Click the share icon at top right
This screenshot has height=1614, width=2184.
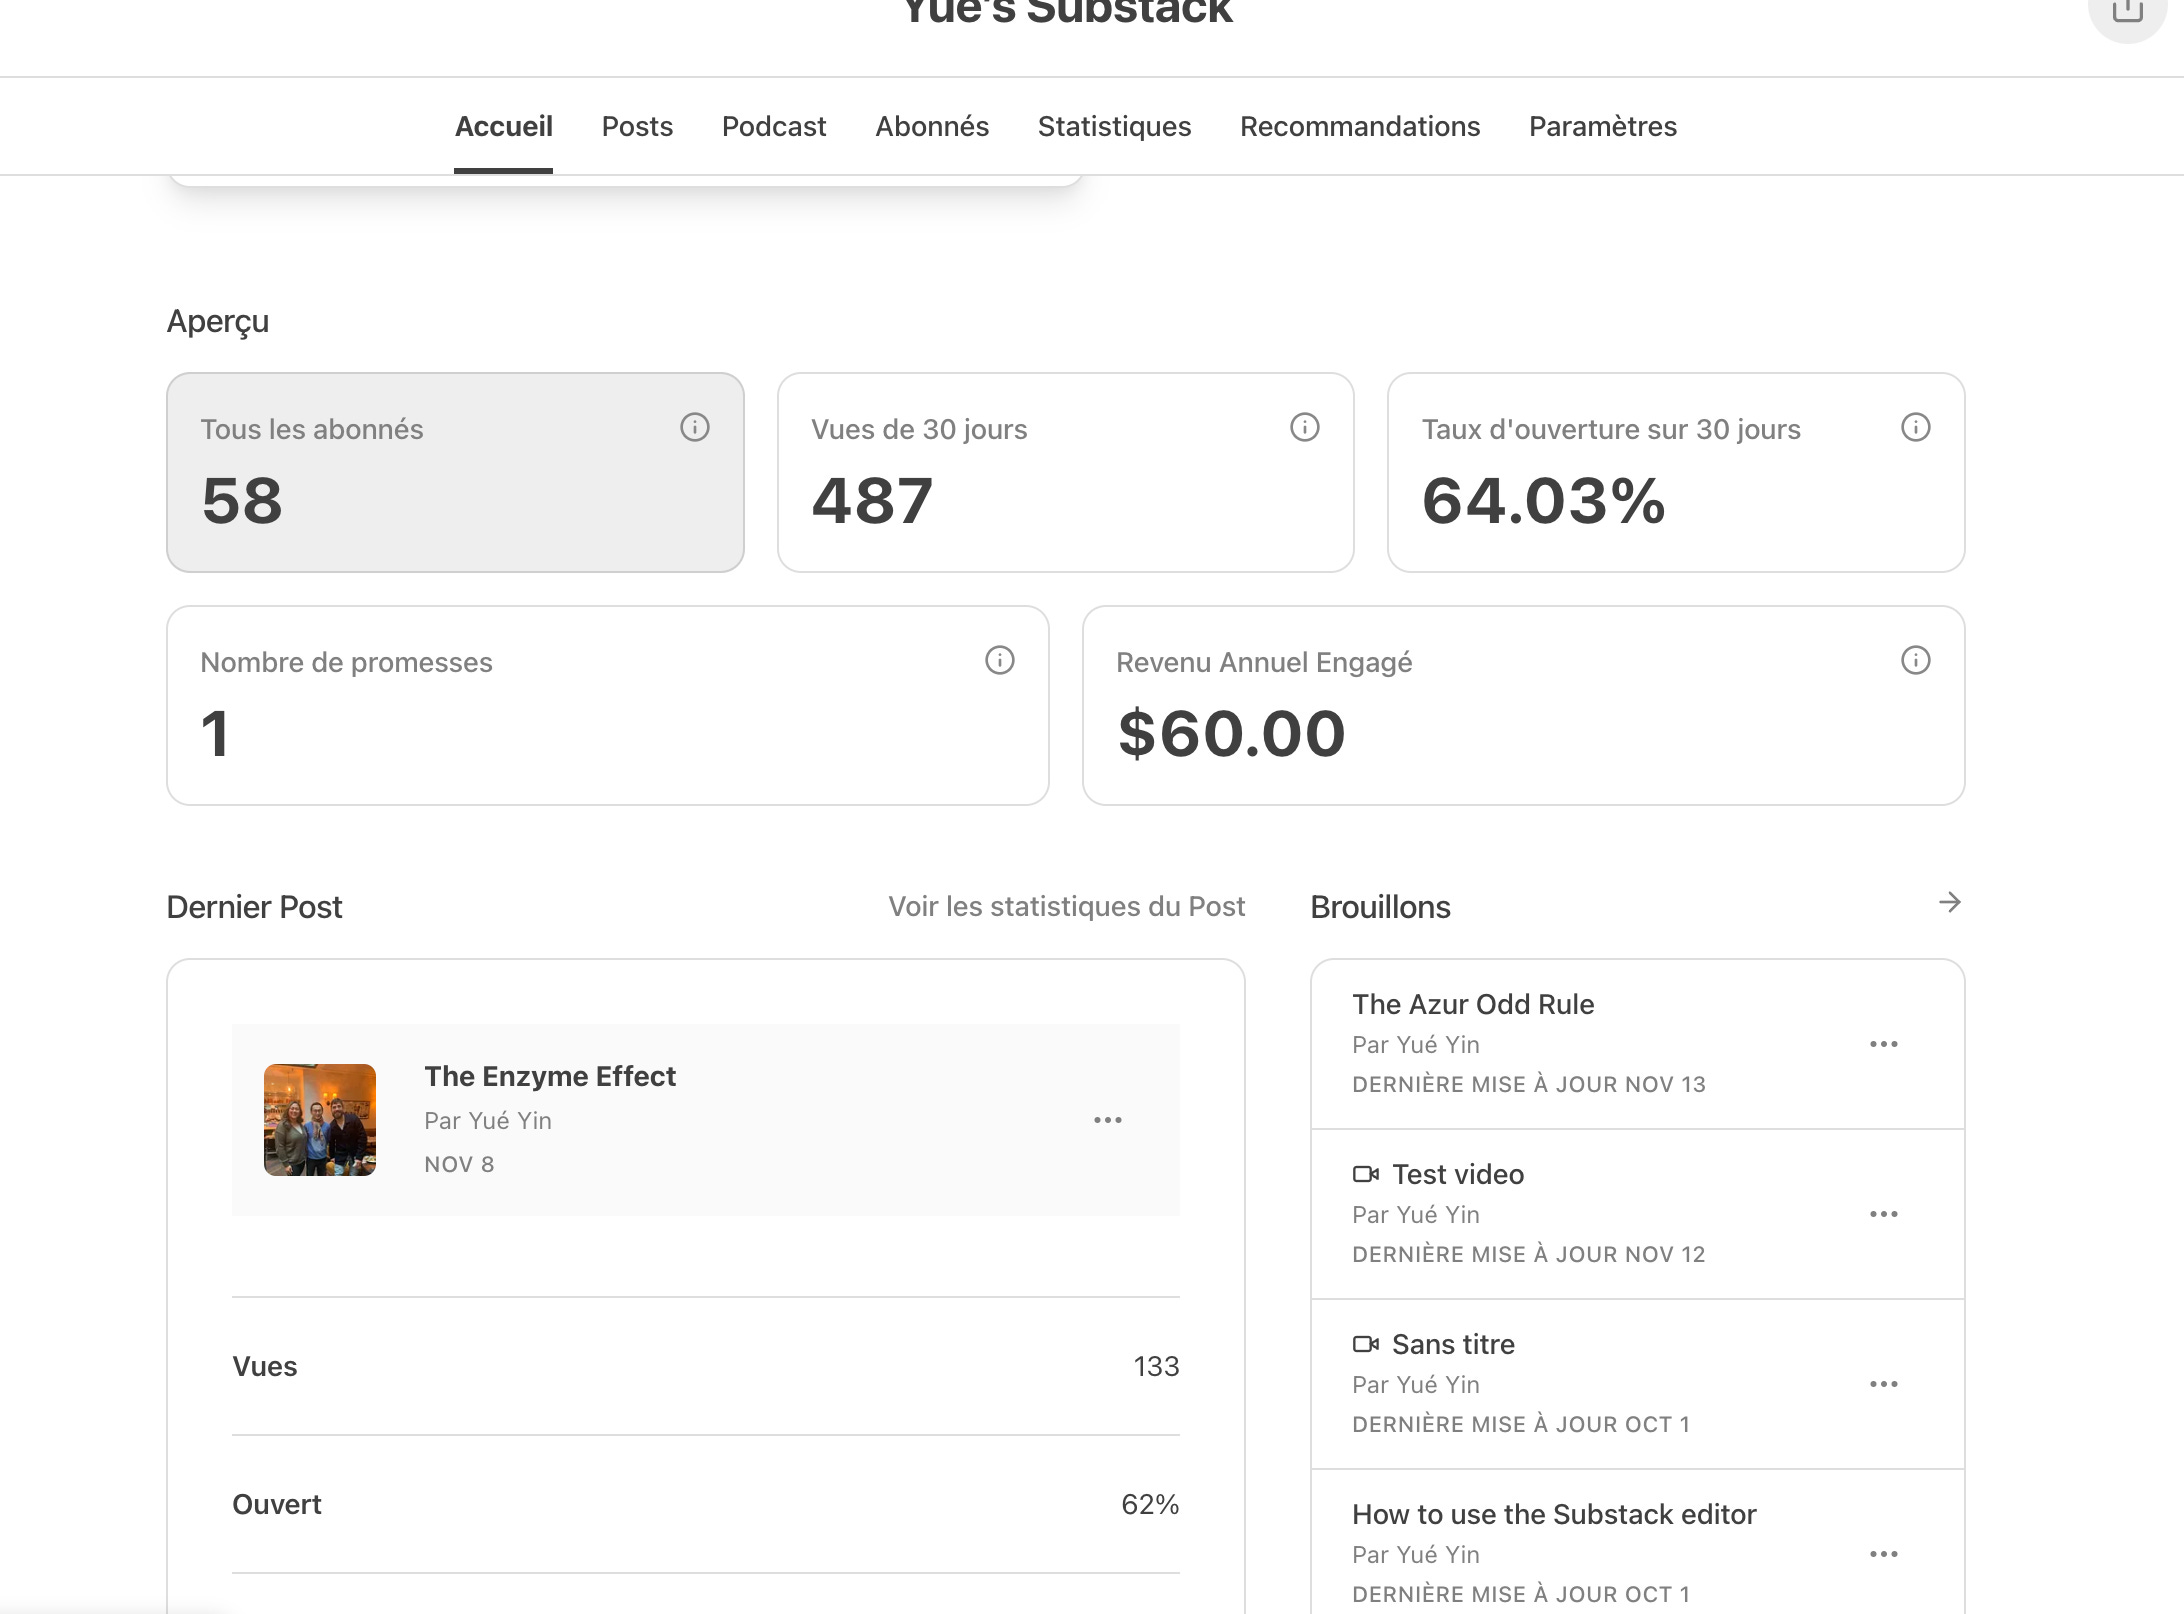pyautogui.click(x=2127, y=12)
